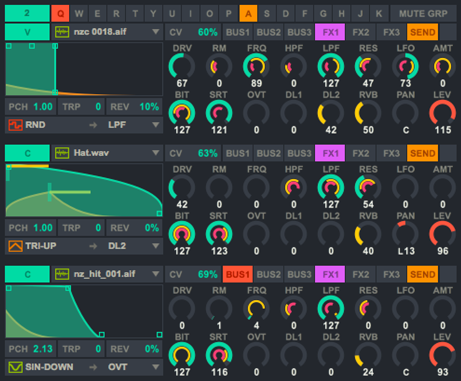Screen dimensions: 461x381
Task: Click the CV 69% field
Action: pyautogui.click(x=193, y=274)
